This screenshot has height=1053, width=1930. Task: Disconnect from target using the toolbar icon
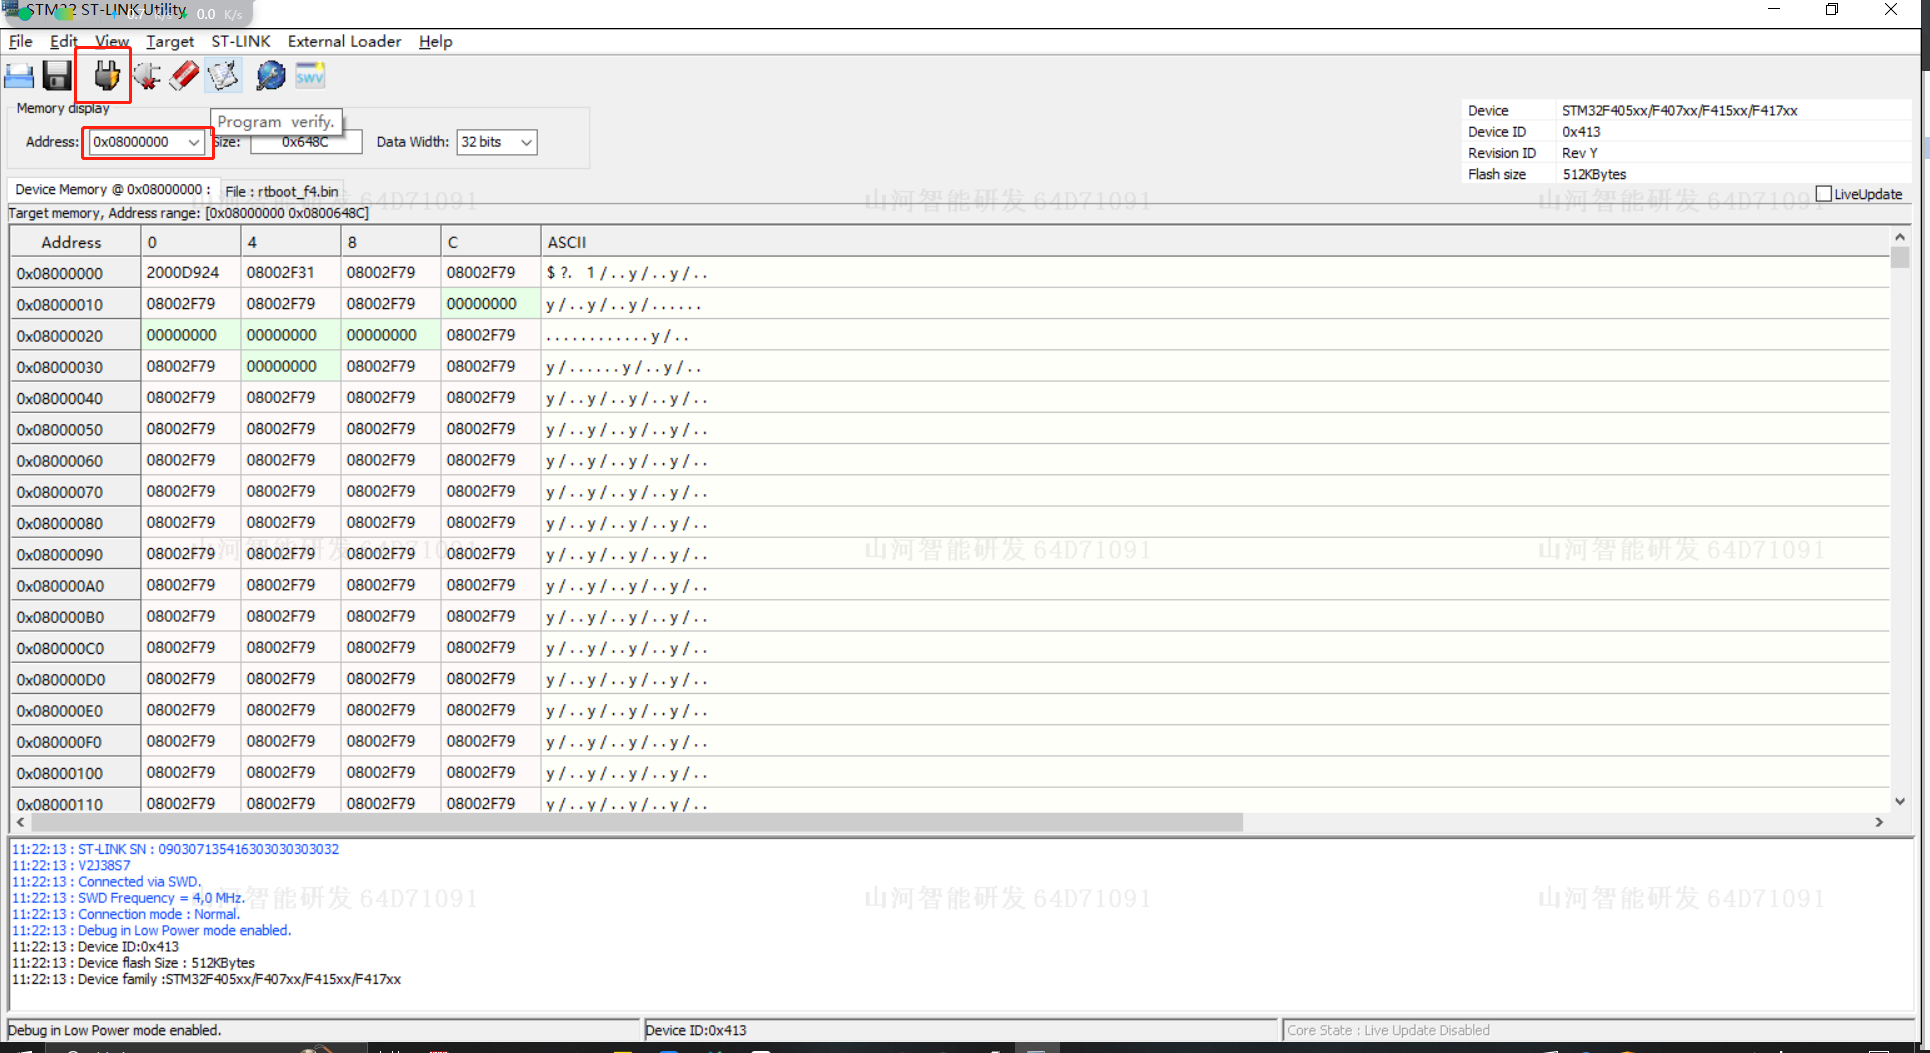pyautogui.click(x=147, y=76)
